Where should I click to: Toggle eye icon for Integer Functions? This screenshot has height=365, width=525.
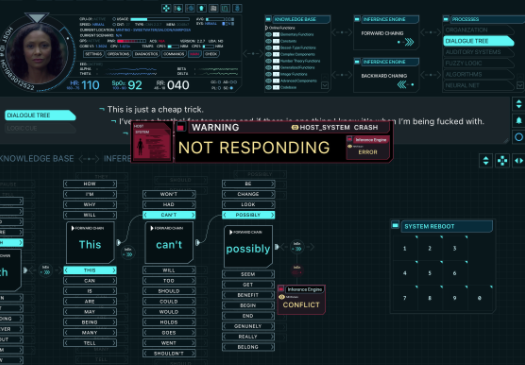coord(269,74)
